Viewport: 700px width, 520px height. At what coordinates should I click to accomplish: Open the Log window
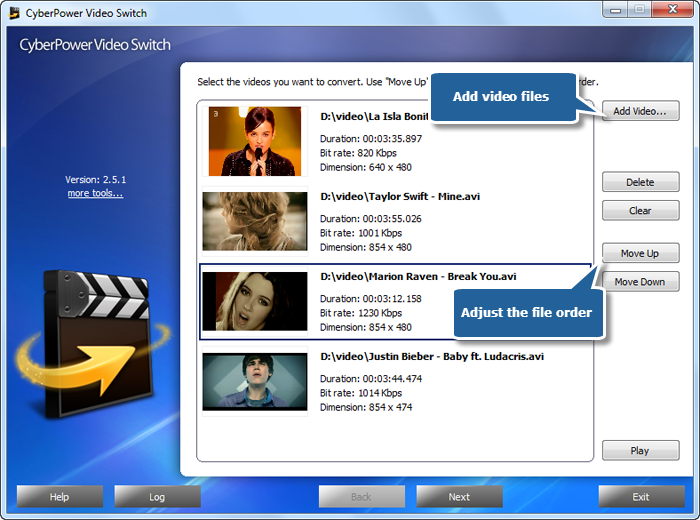[x=157, y=496]
